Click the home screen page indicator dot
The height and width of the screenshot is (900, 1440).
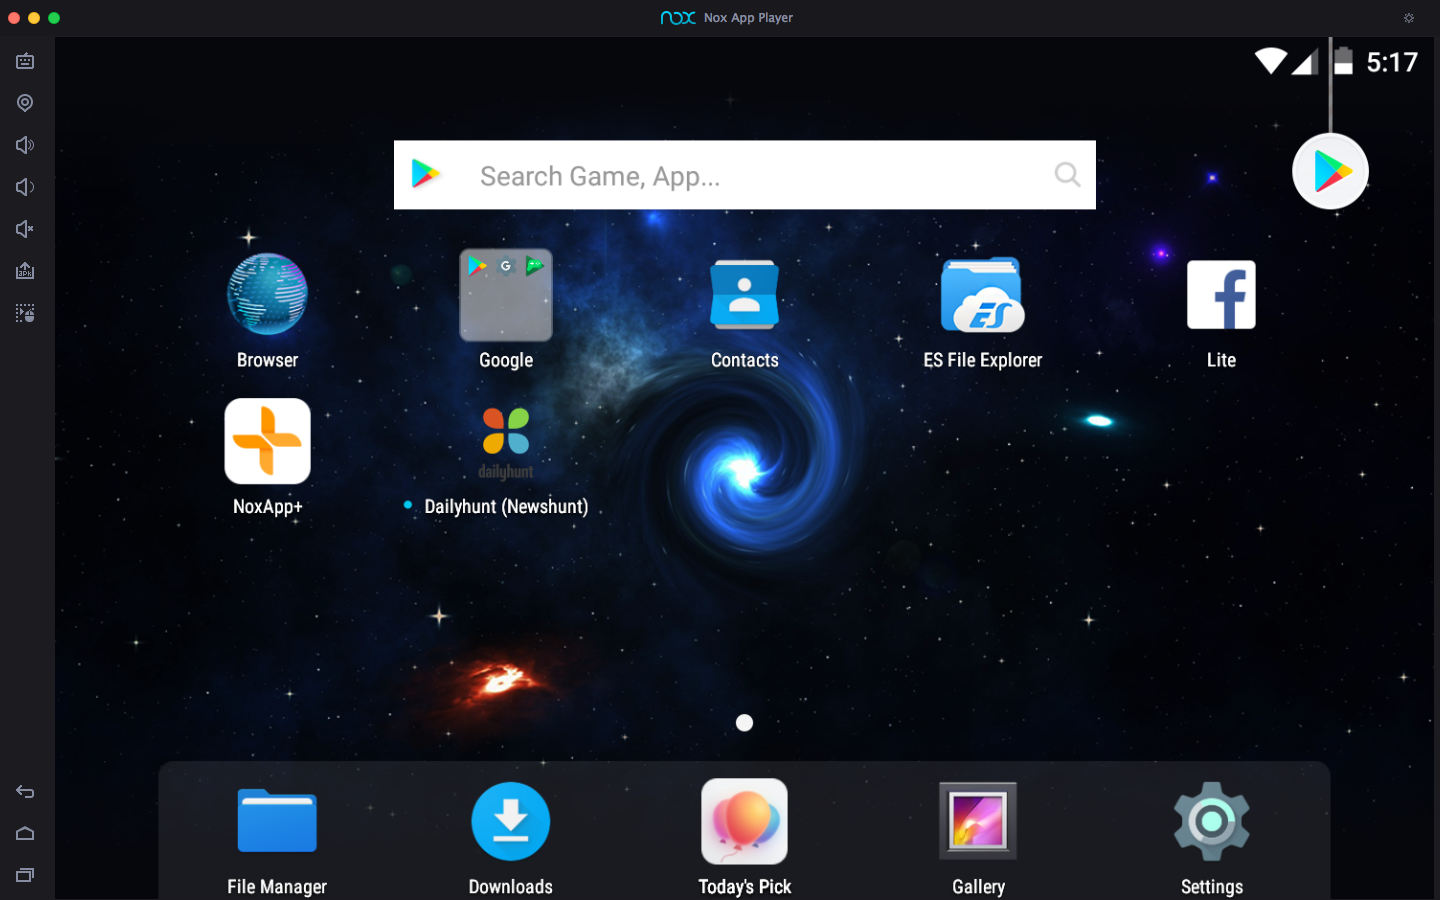[x=744, y=723]
